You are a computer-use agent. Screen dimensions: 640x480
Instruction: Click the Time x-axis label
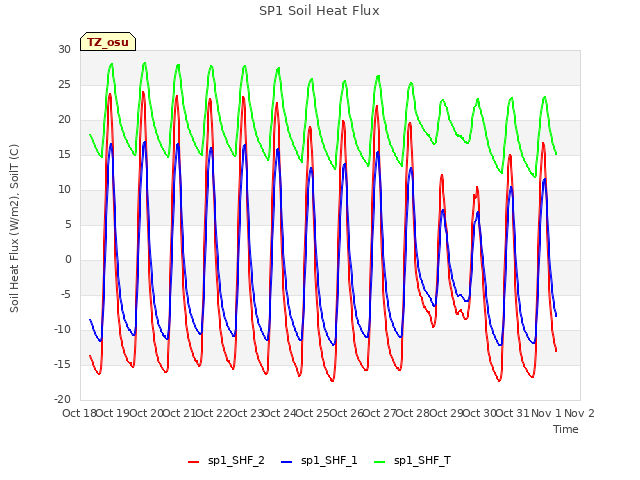(566, 429)
